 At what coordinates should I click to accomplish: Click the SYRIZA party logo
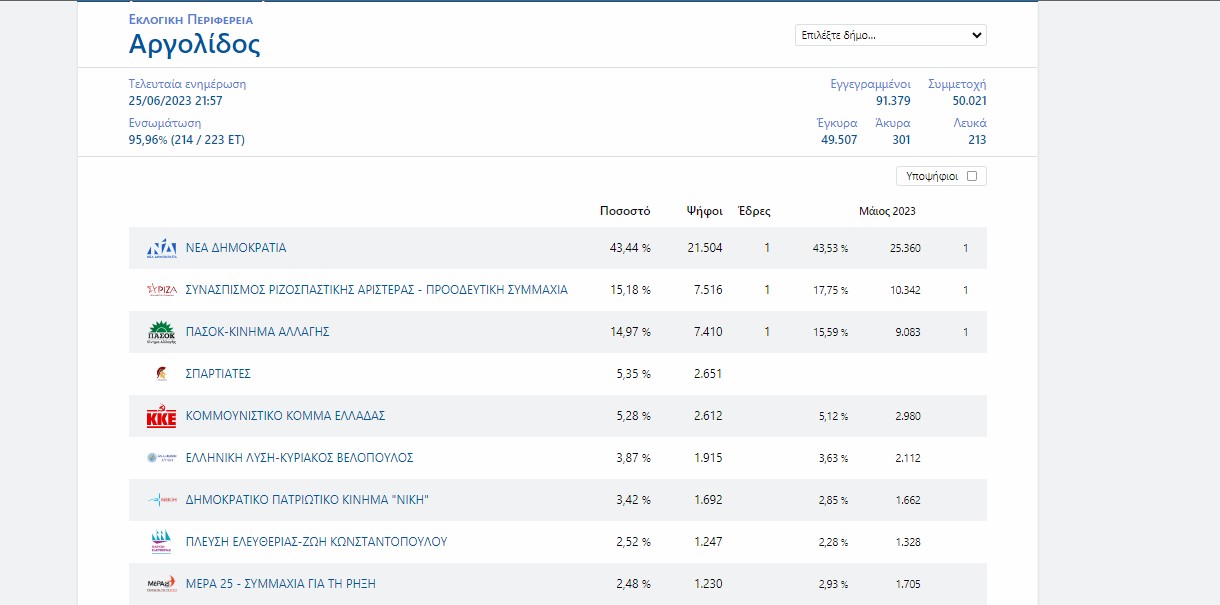coord(161,290)
